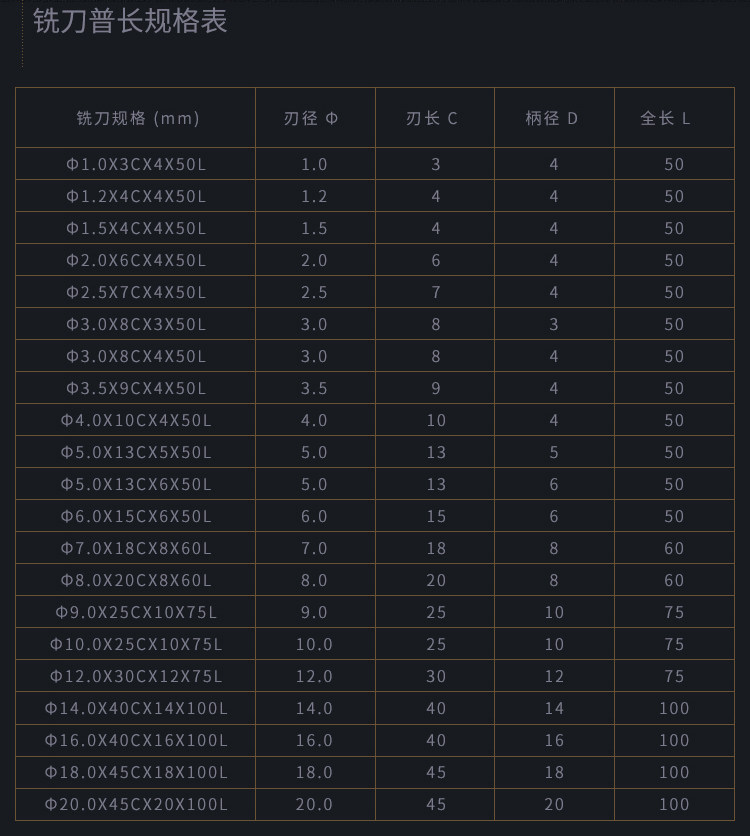Click the Φ3.0X8CX3X50L spec cell
The image size is (750, 836).
tap(136, 324)
